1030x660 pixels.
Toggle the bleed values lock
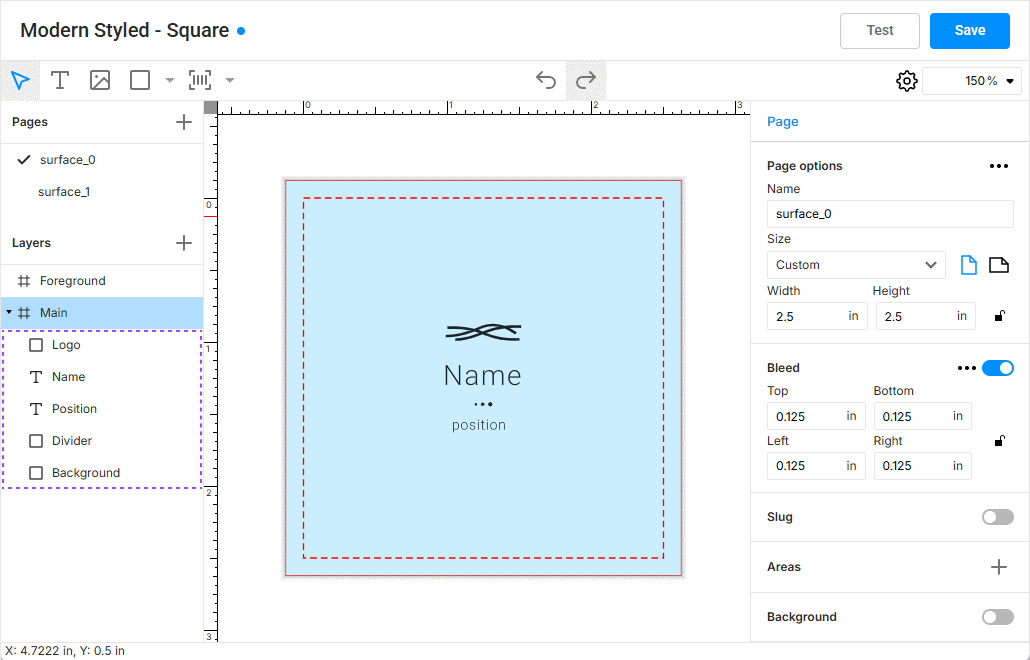999,441
